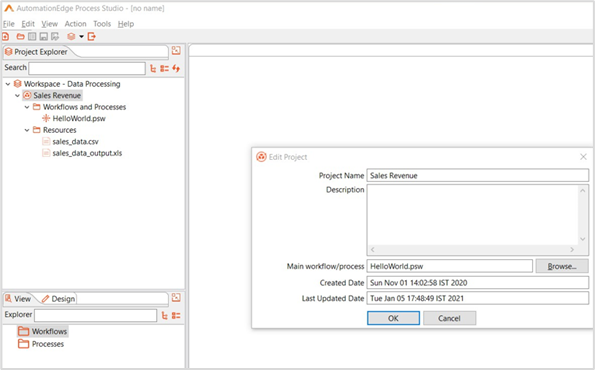Switch to the Design tab
This screenshot has height=370, width=595.
click(x=58, y=299)
